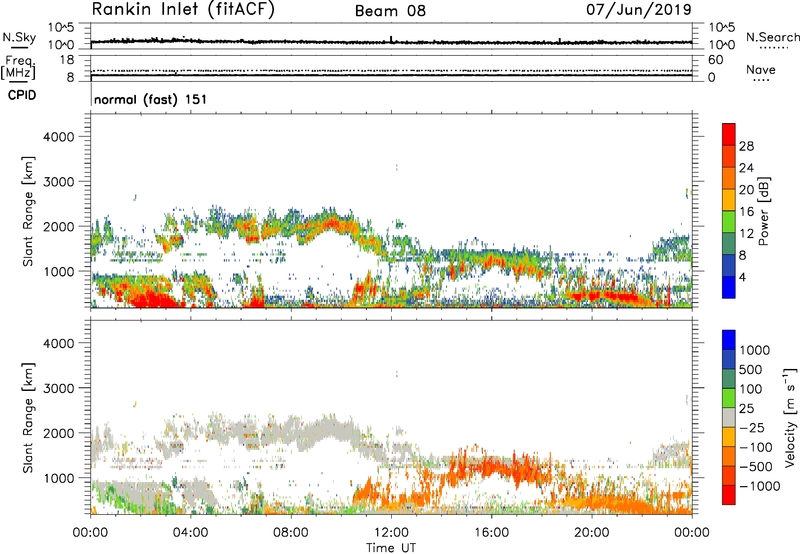The height and width of the screenshot is (554, 800).
Task: Click the "4000" tick of the power panel
Action: click(59, 137)
